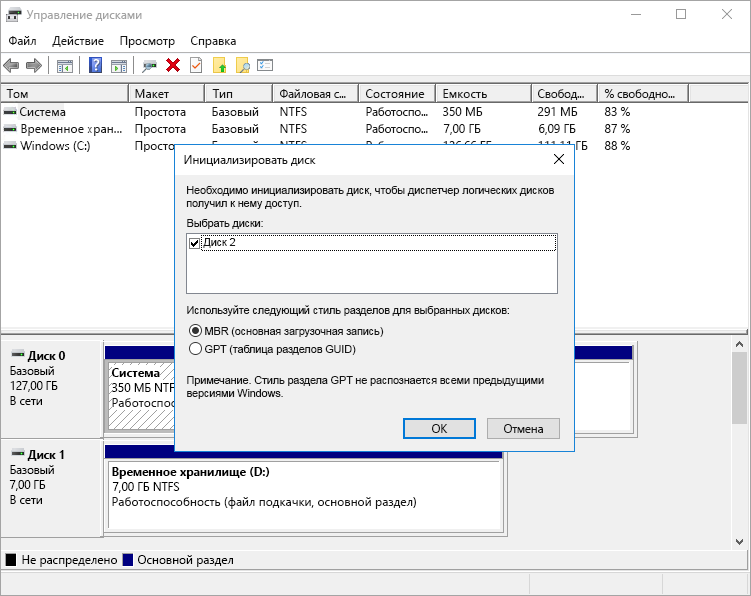The image size is (751, 596).
Task: Click the blue Основной раздел legend swatch
Action: click(x=127, y=560)
